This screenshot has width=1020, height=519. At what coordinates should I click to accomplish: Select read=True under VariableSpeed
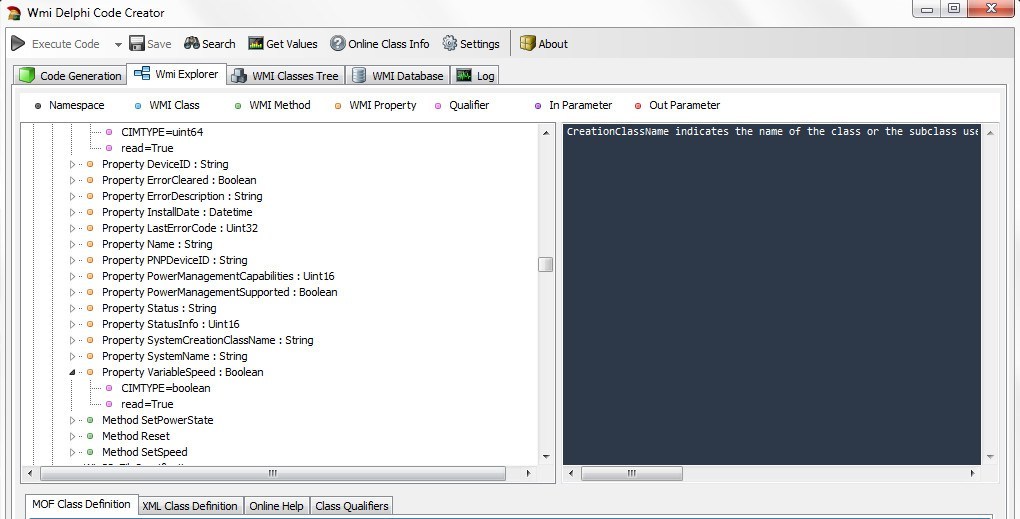pyautogui.click(x=147, y=405)
